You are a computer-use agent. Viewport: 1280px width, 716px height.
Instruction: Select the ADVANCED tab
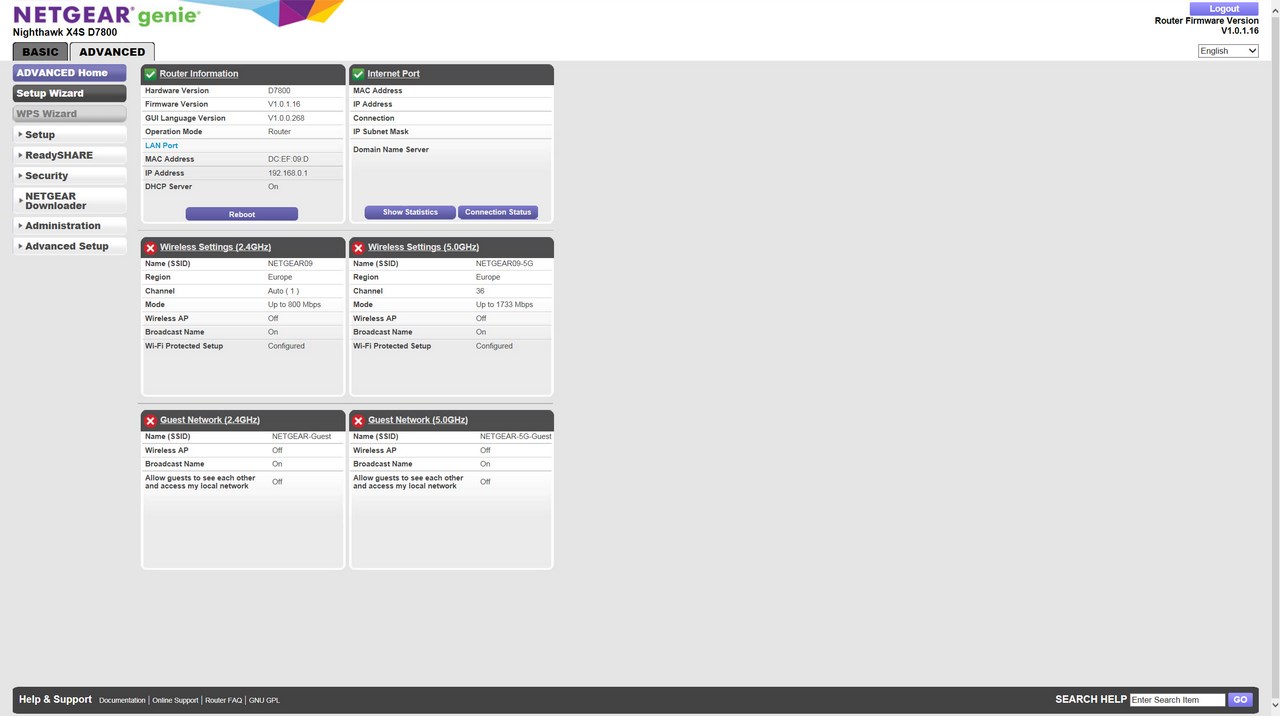pos(112,52)
